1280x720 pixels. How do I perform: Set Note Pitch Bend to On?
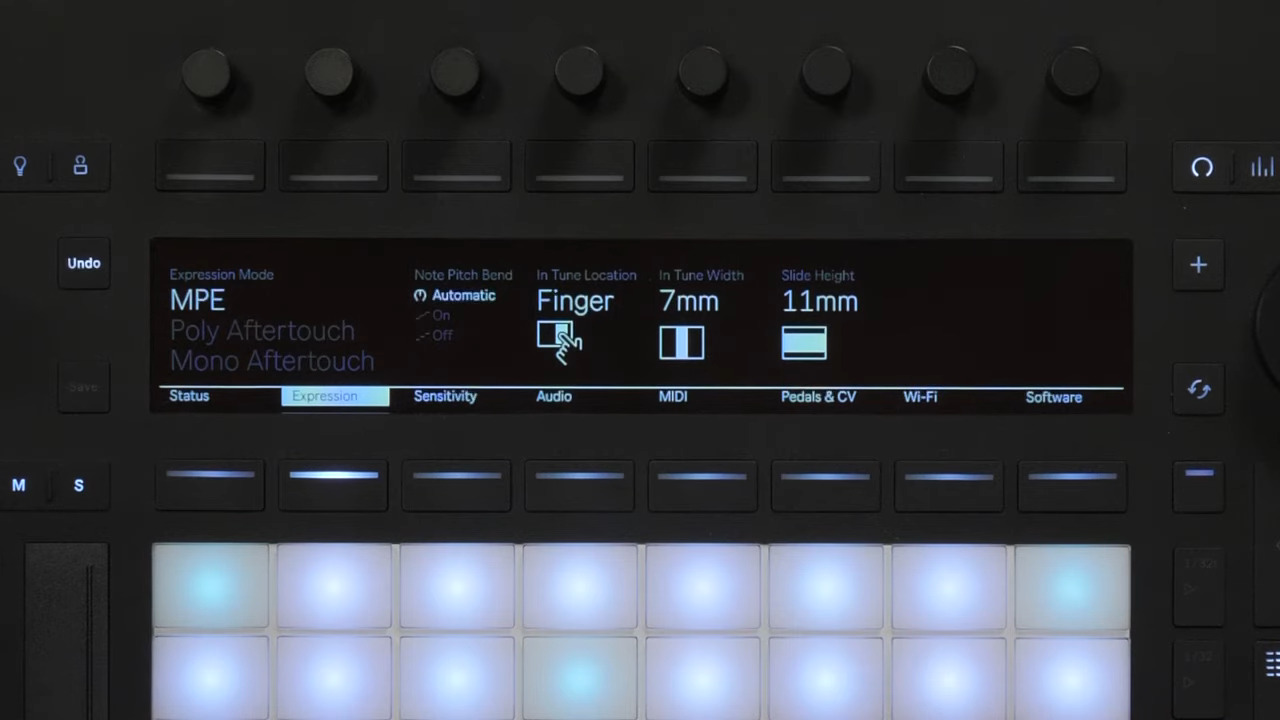441,315
